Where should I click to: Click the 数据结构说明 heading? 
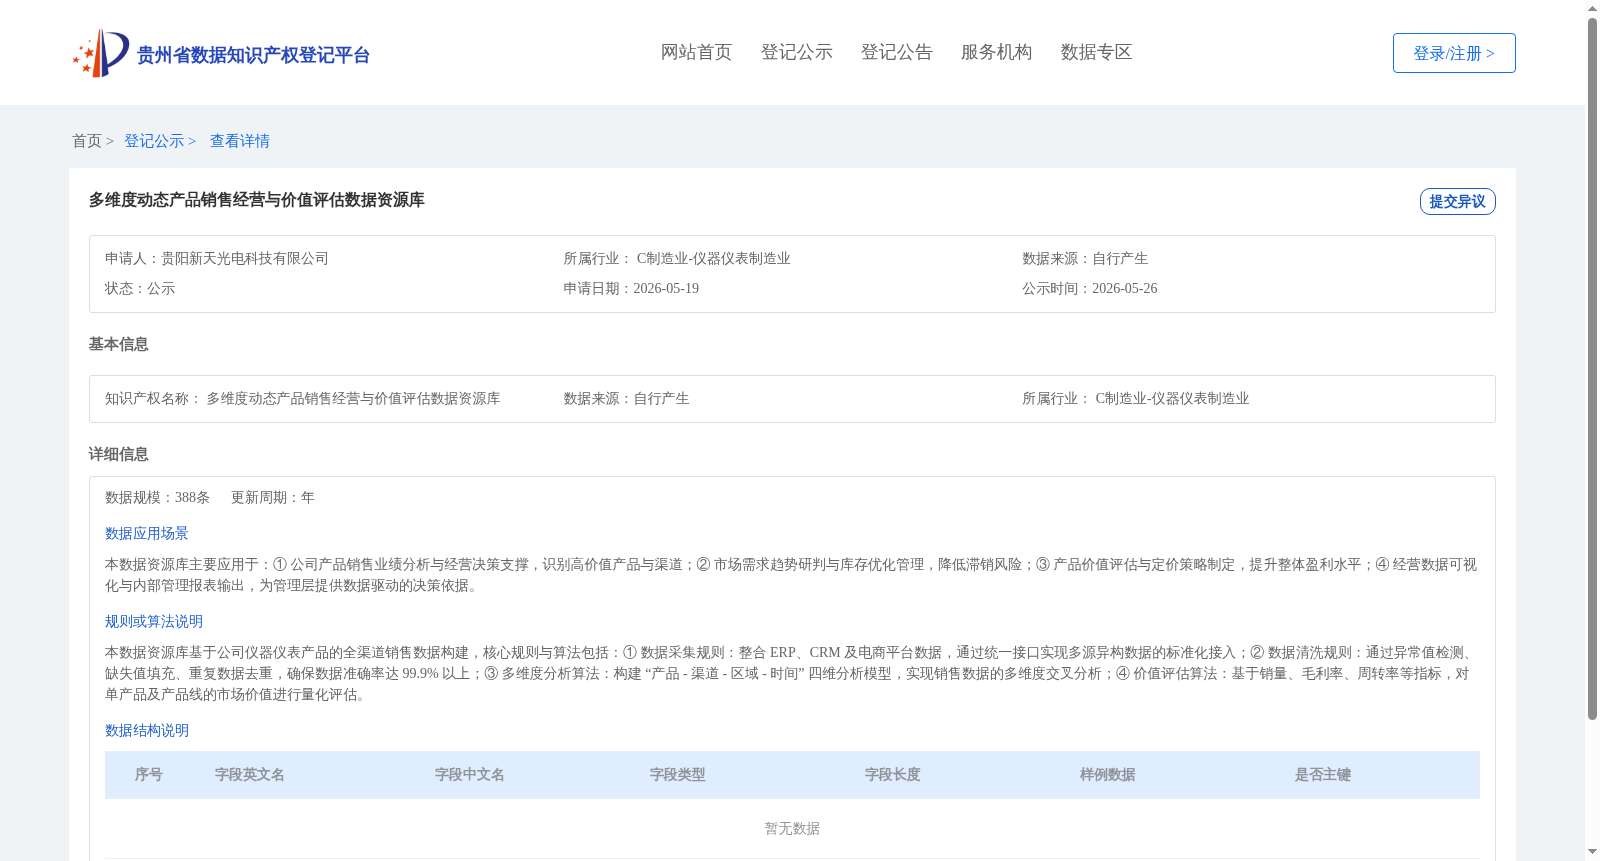147,730
